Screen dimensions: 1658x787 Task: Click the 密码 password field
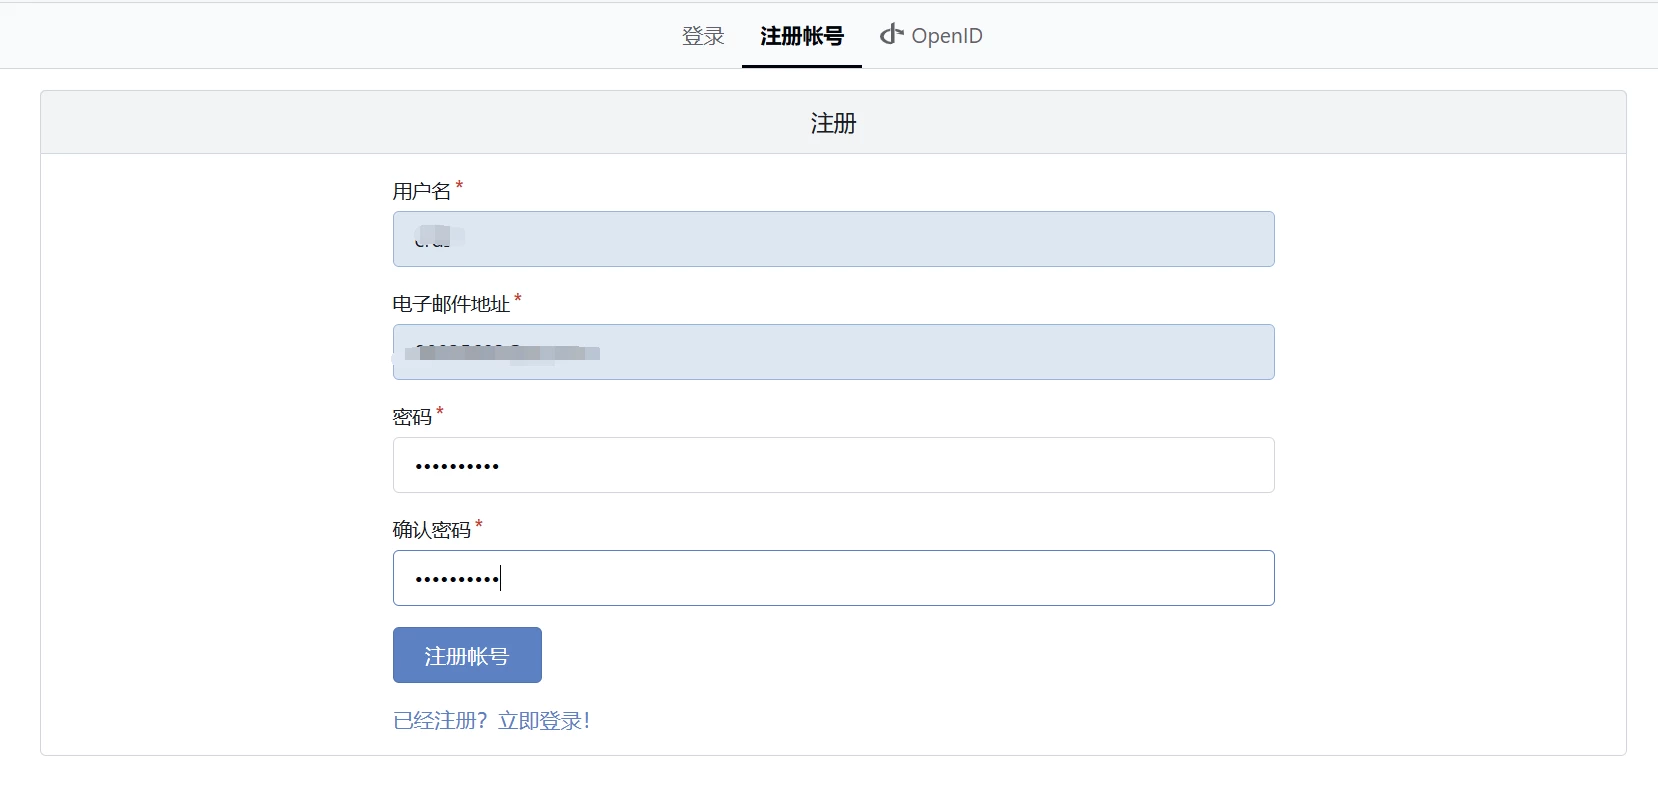click(833, 465)
